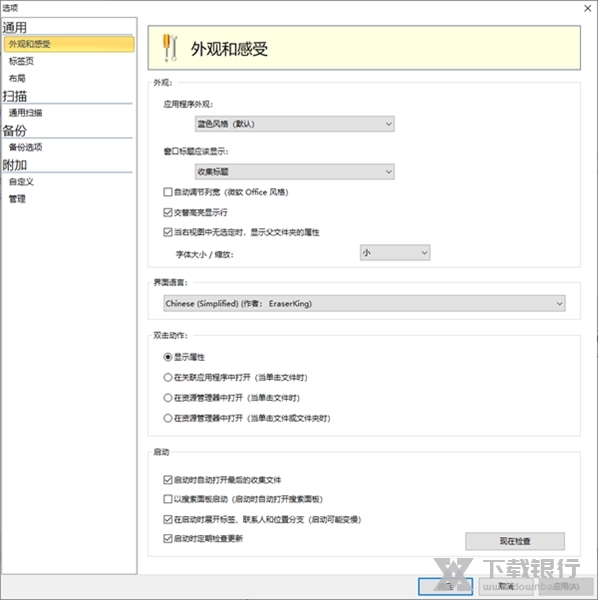598x600 pixels.
Task: Select 在关联应用程序中打开 radio option
Action: coord(168,378)
